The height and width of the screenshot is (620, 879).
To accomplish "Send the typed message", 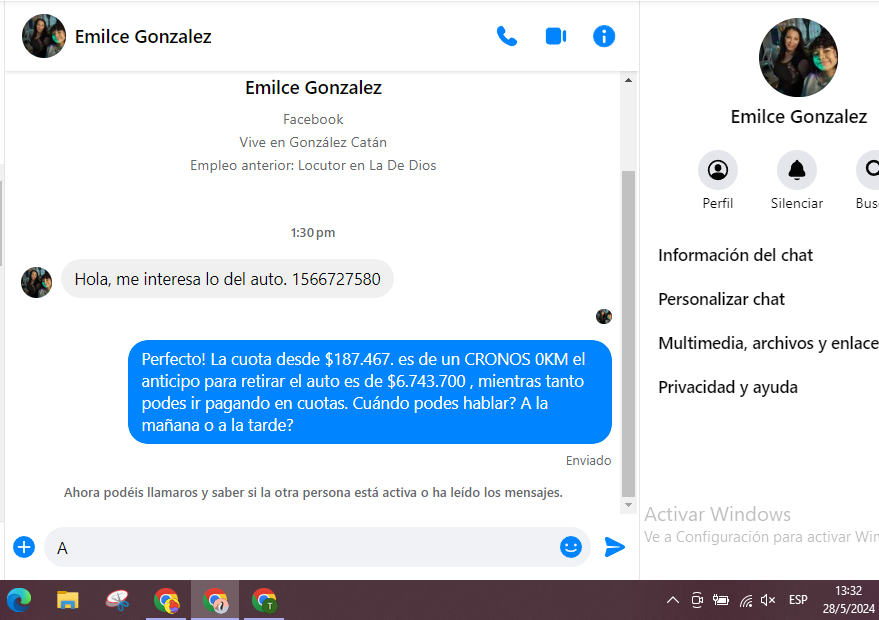I will coord(615,547).
